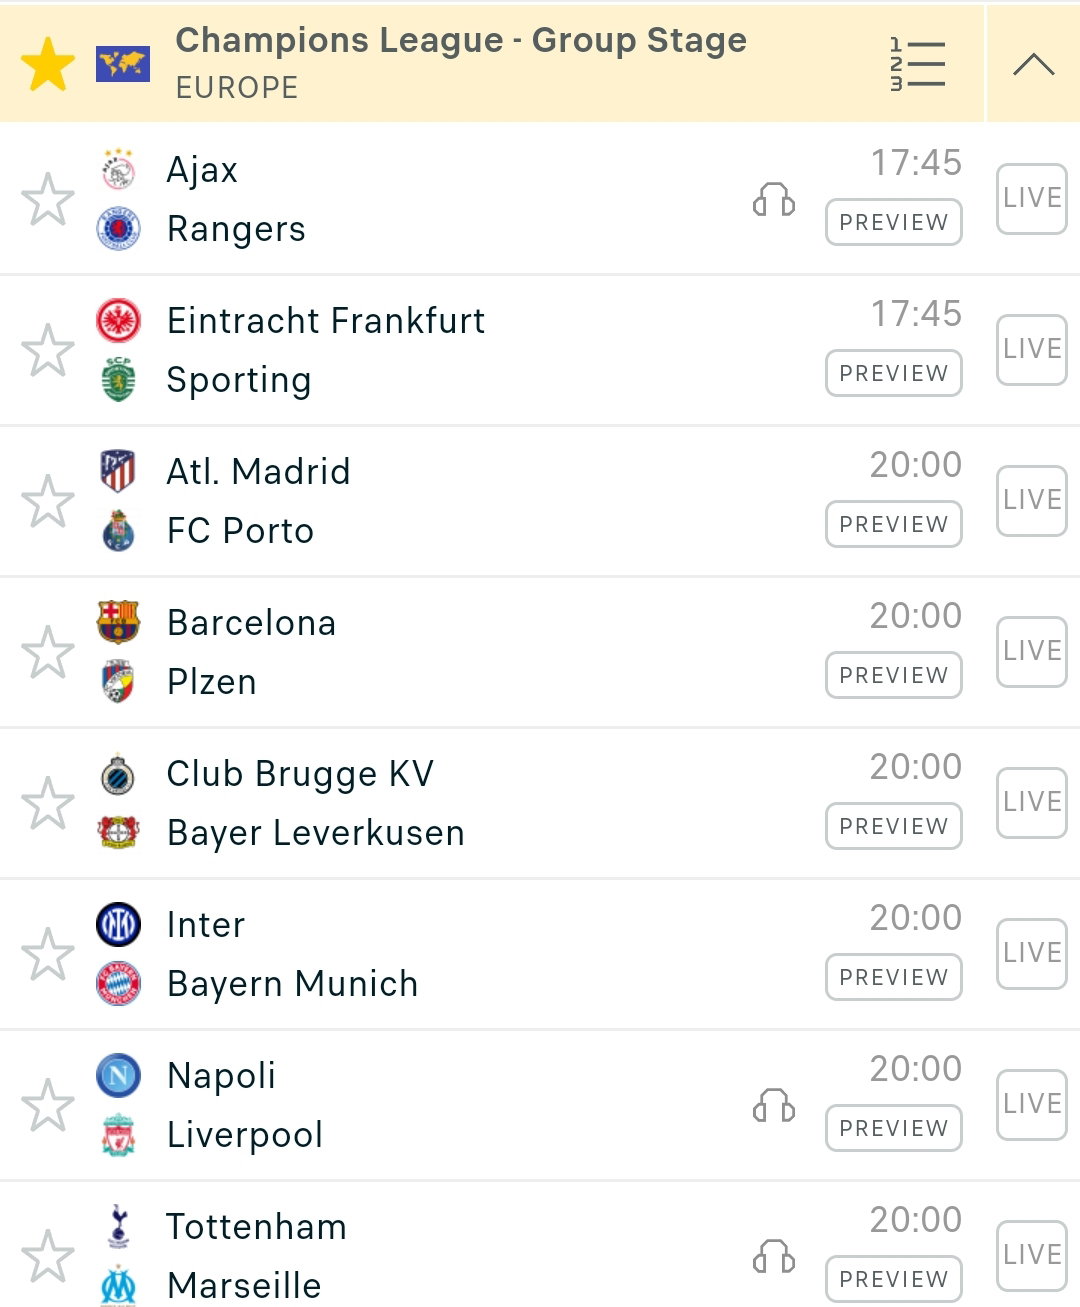1080x1307 pixels.
Task: Open Champions League - Group Stage title
Action: click(x=461, y=40)
